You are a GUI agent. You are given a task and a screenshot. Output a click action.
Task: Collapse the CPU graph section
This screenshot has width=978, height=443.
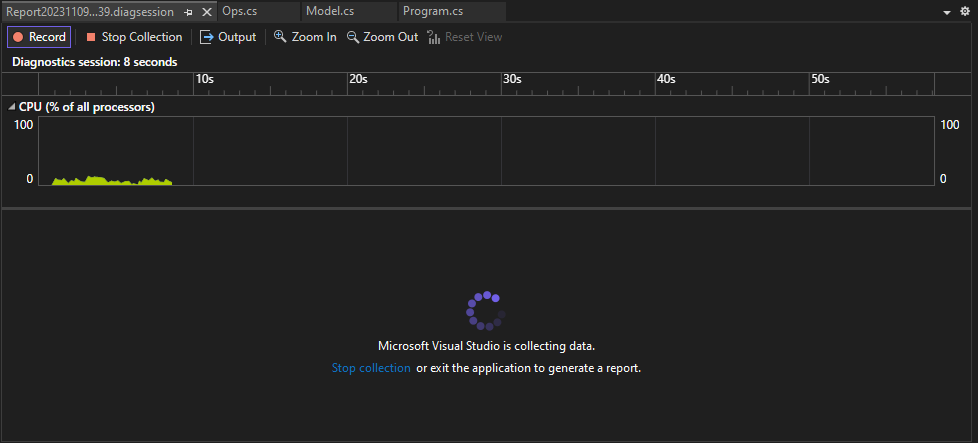click(x=12, y=107)
